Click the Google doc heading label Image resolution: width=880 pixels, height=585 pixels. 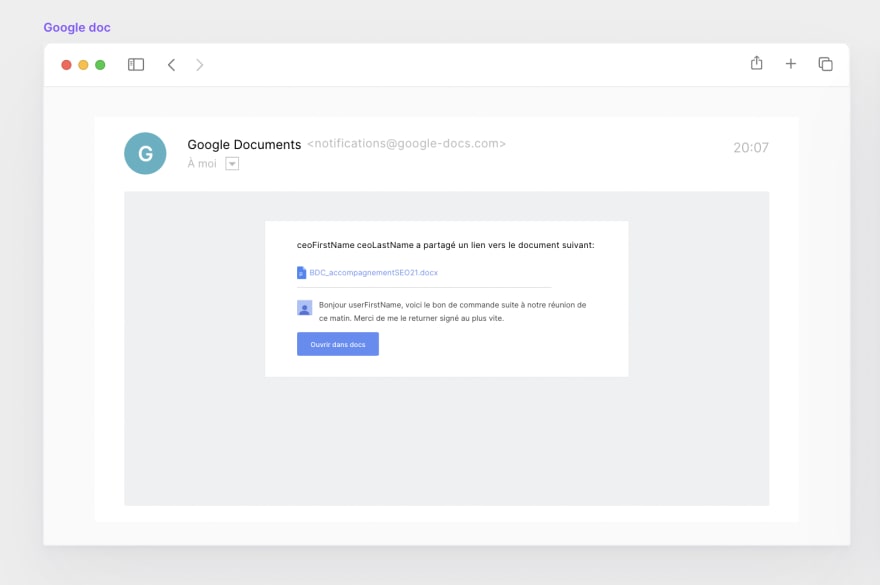(x=77, y=28)
